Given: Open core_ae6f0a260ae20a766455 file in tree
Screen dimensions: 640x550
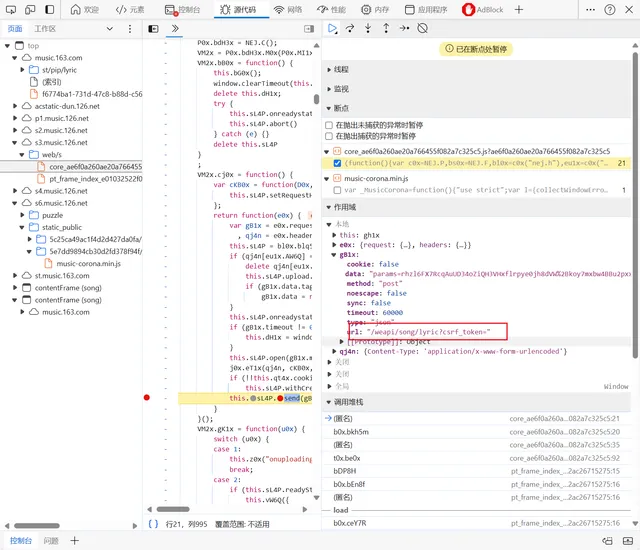Looking at the screenshot, I should [x=96, y=166].
